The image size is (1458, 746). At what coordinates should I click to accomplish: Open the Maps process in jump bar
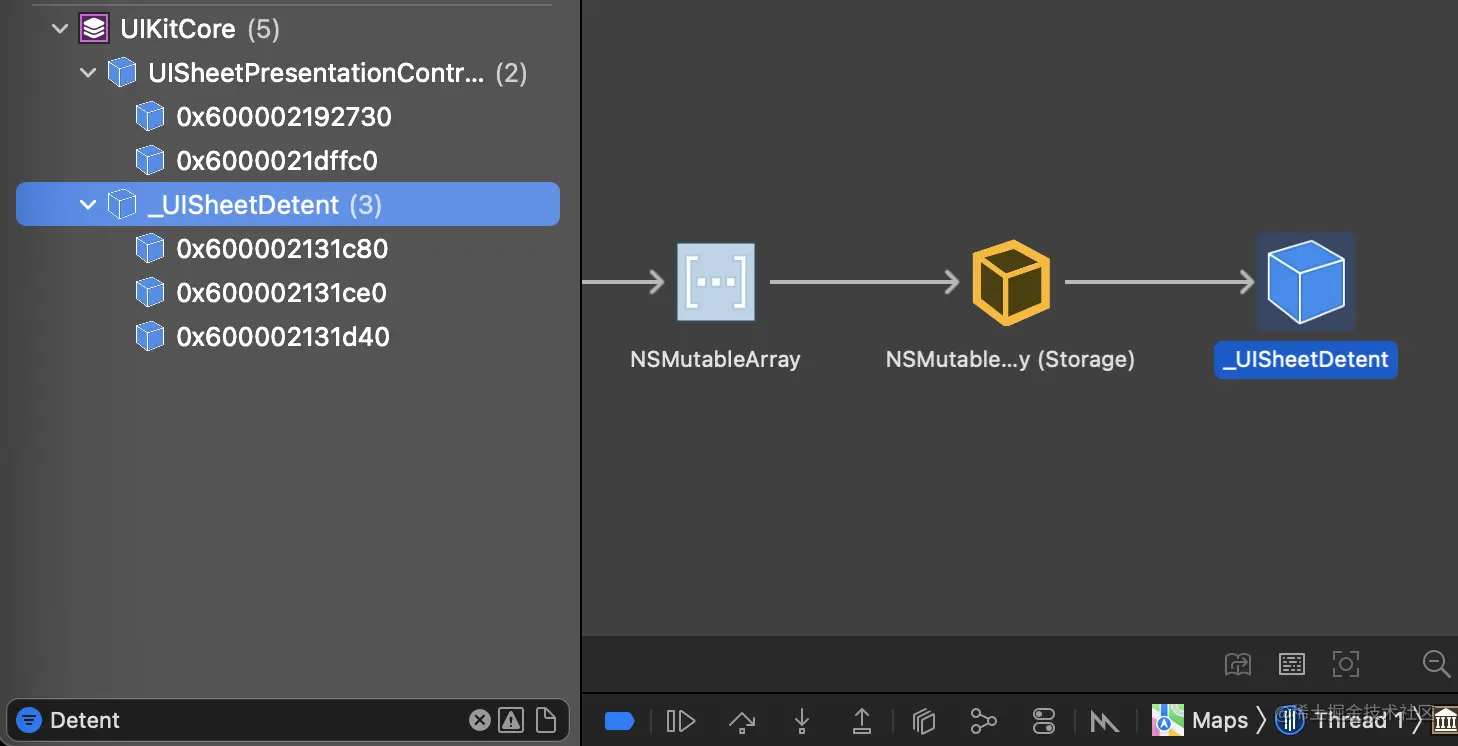[1200, 720]
